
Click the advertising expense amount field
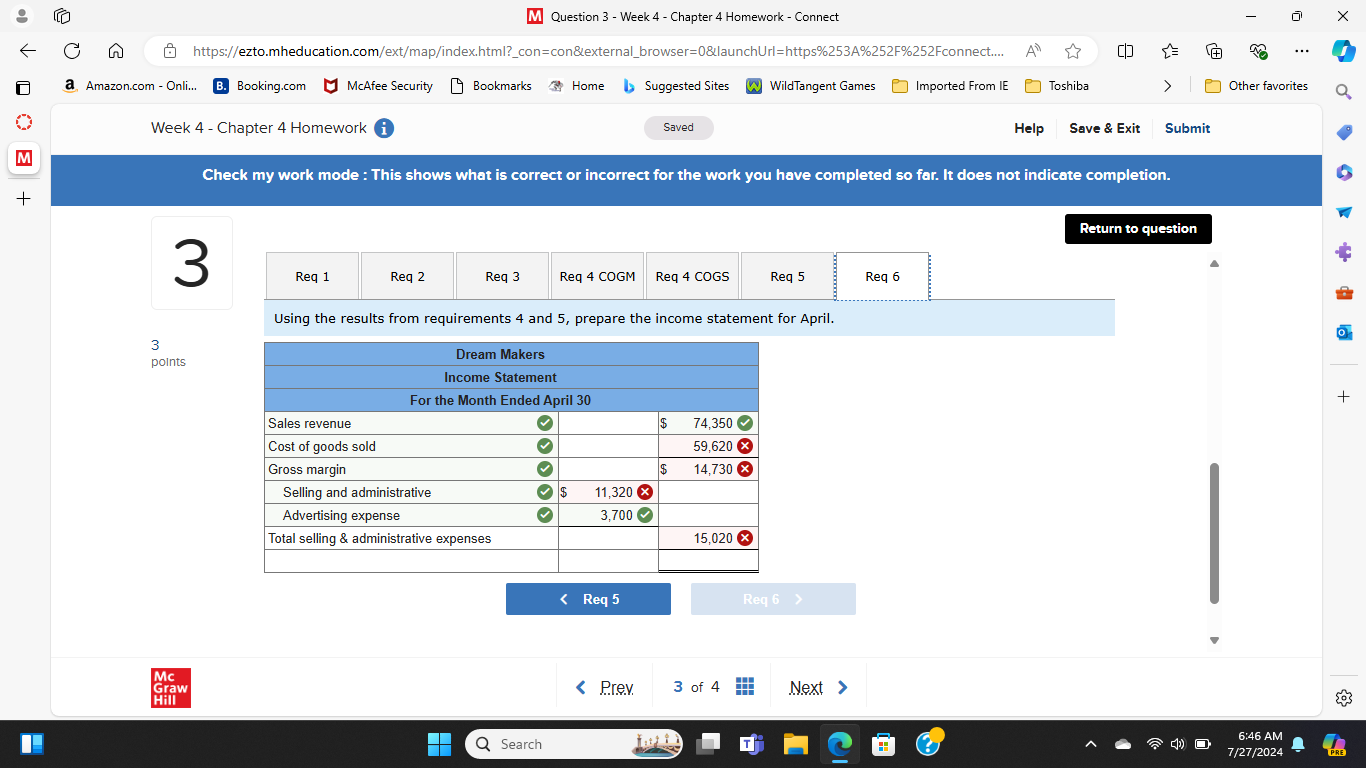(608, 515)
